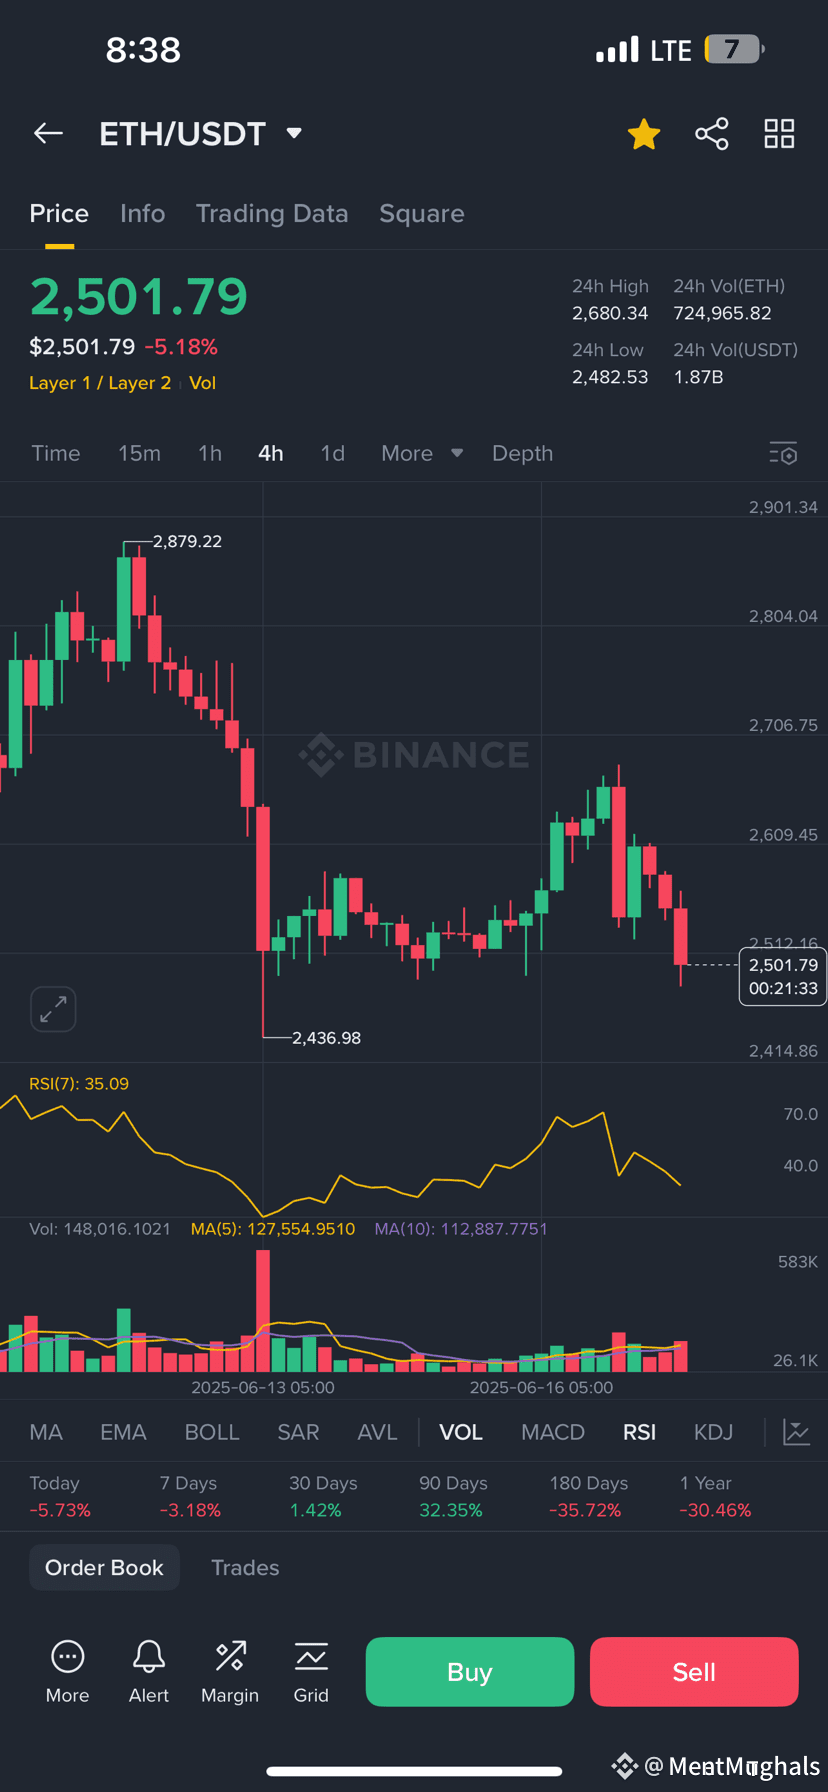Tap the back arrow icon

pos(48,133)
